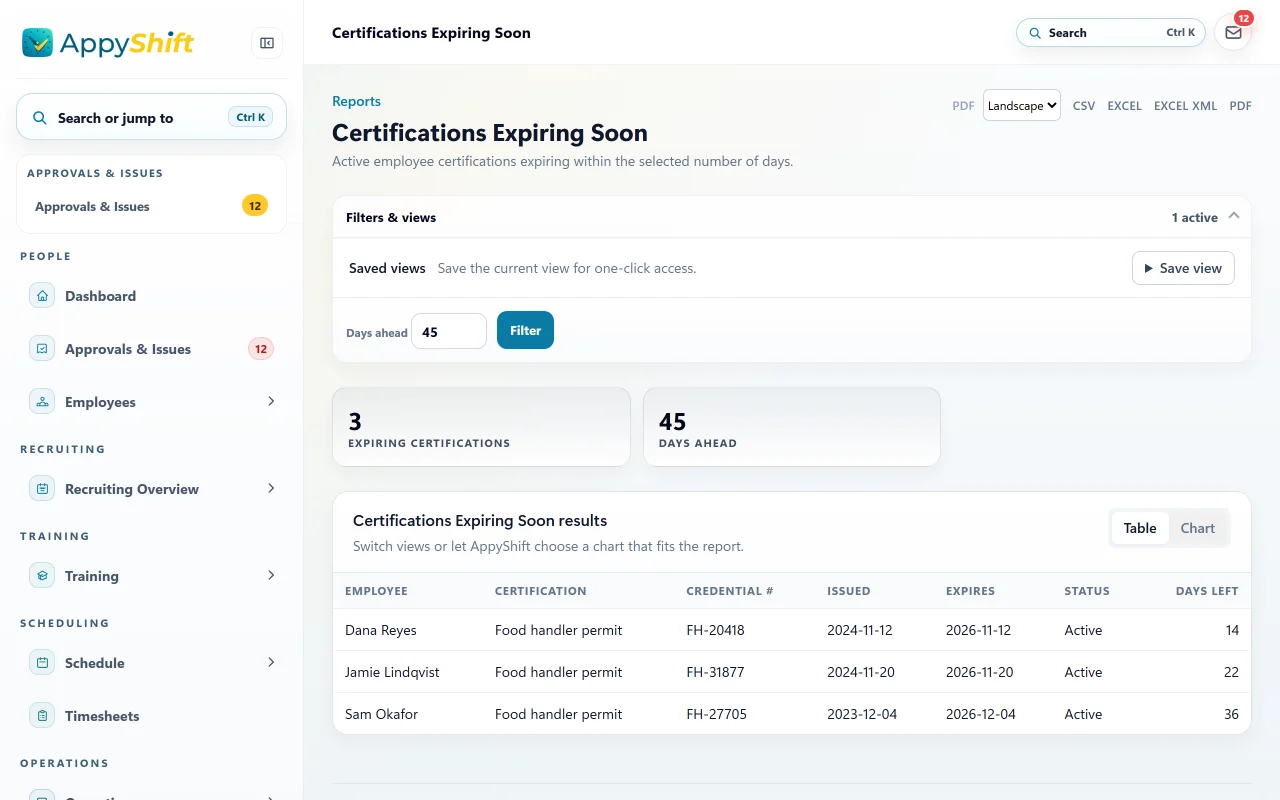Click the PDF link after EXCEL XML
The width and height of the screenshot is (1280, 800).
point(1240,106)
